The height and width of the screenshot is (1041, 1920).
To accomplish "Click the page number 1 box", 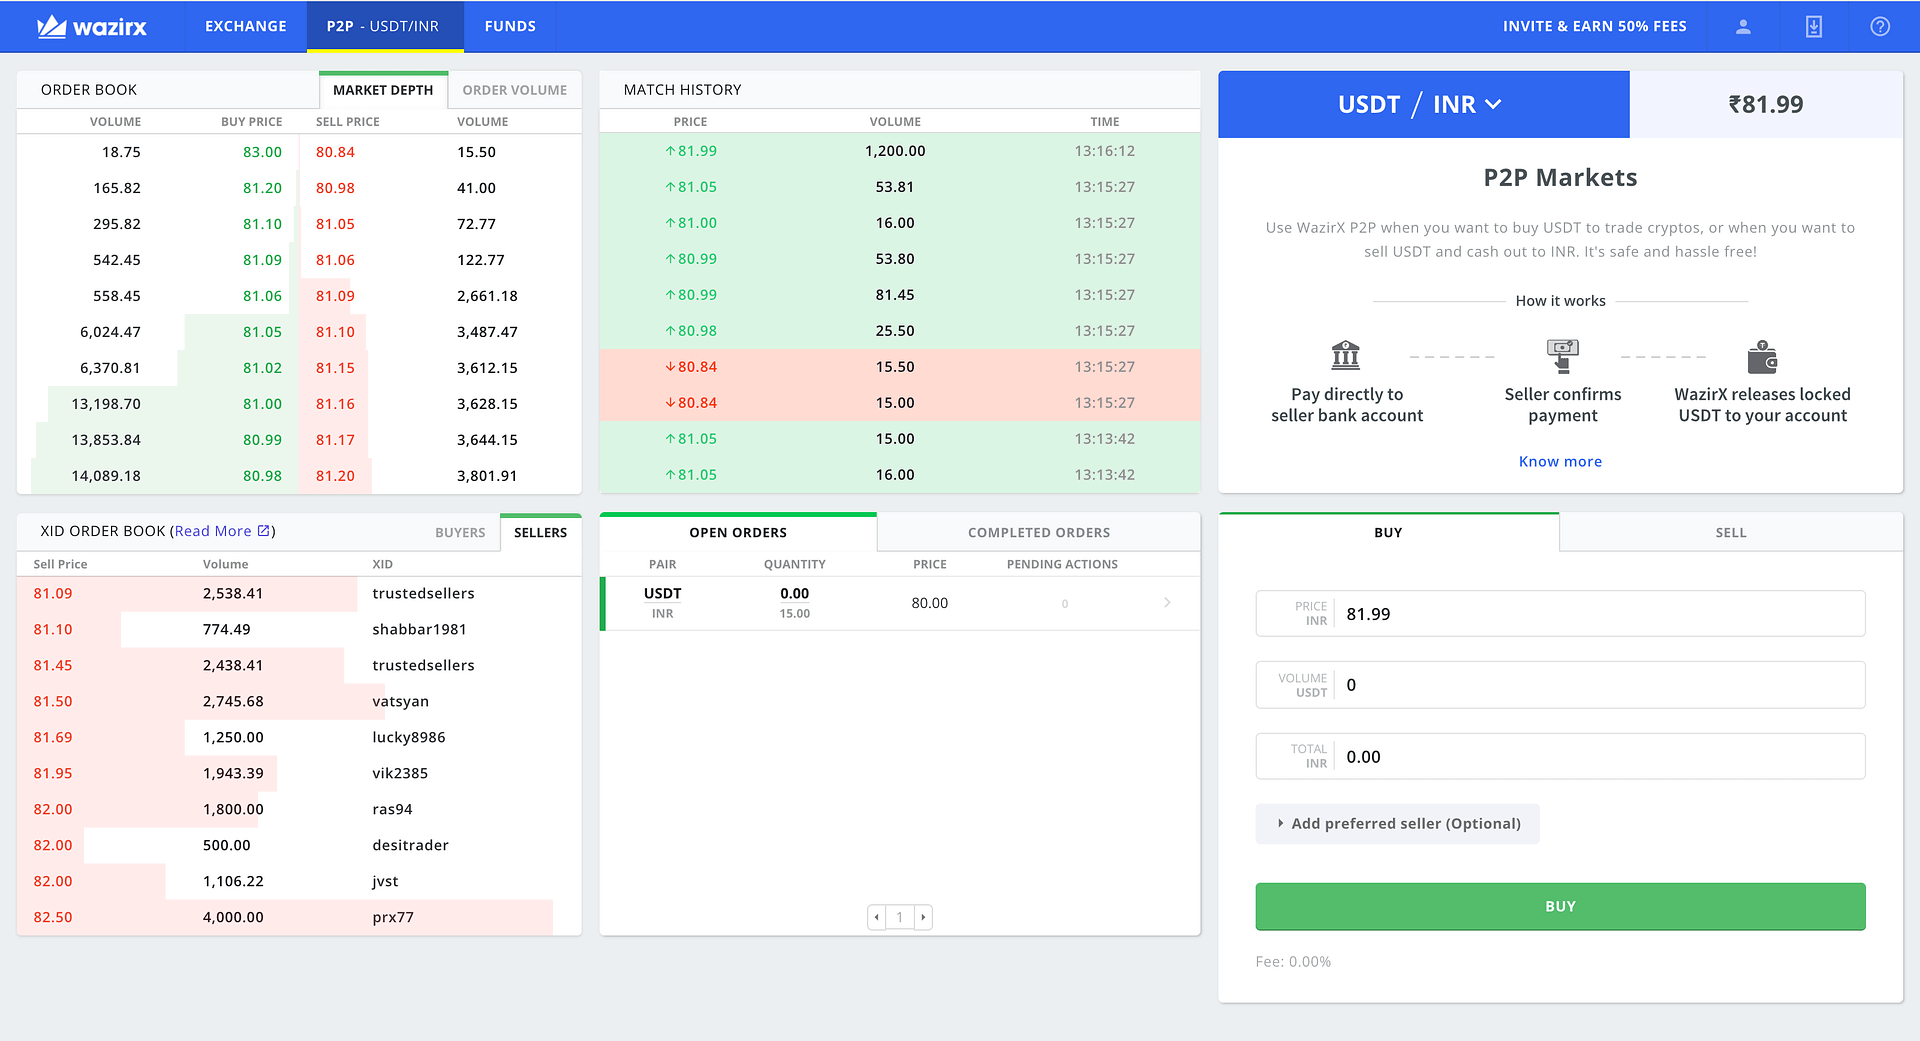I will click(900, 917).
